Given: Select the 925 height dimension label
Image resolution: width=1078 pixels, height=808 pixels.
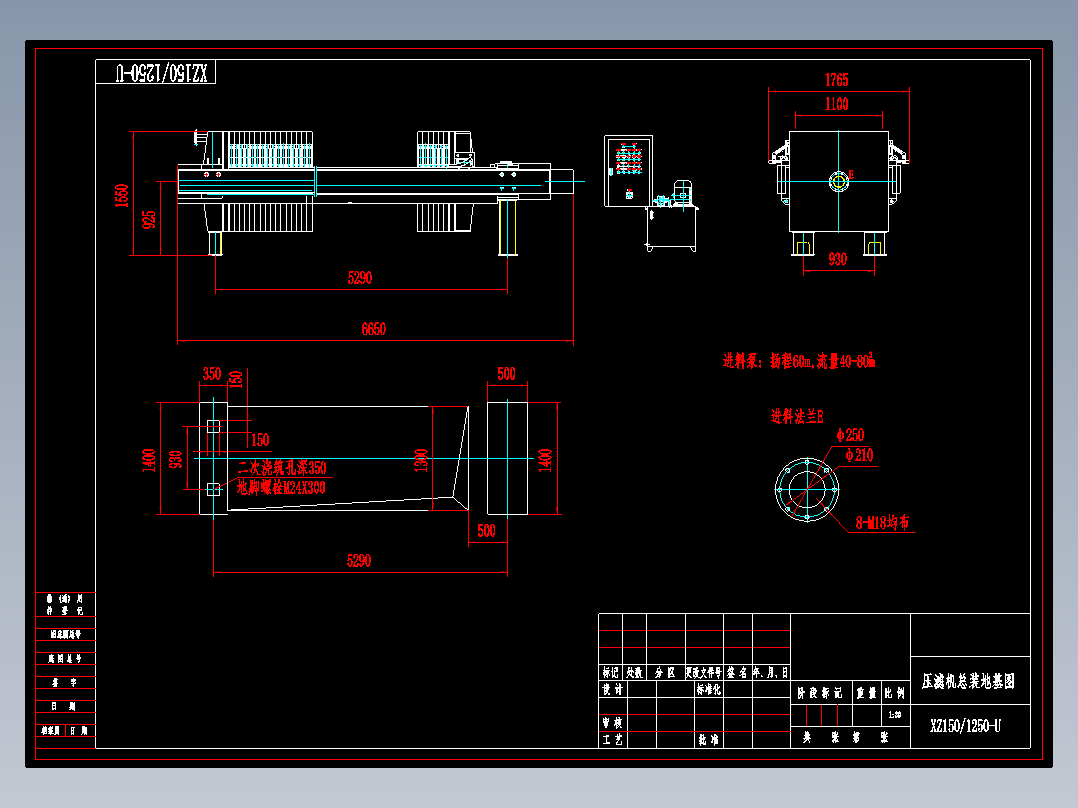Looking at the screenshot, I should coord(149,219).
